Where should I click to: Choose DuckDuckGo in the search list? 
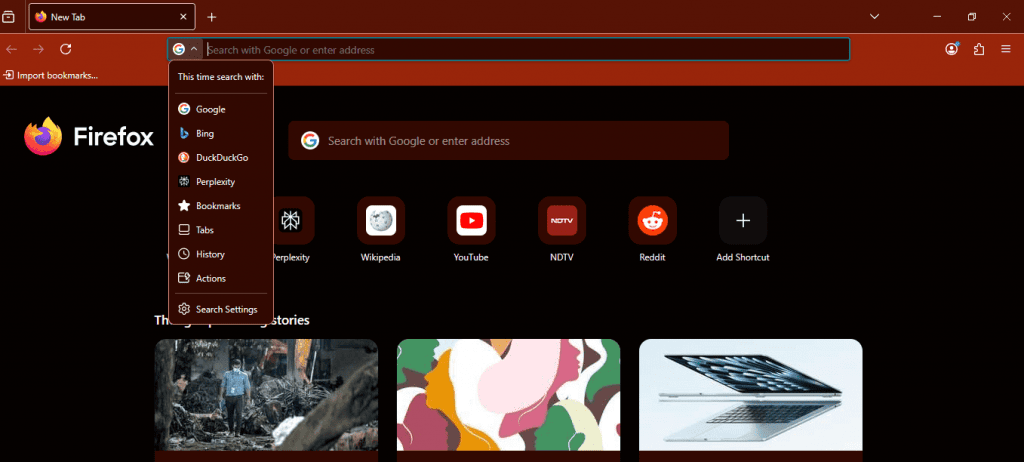tap(221, 157)
